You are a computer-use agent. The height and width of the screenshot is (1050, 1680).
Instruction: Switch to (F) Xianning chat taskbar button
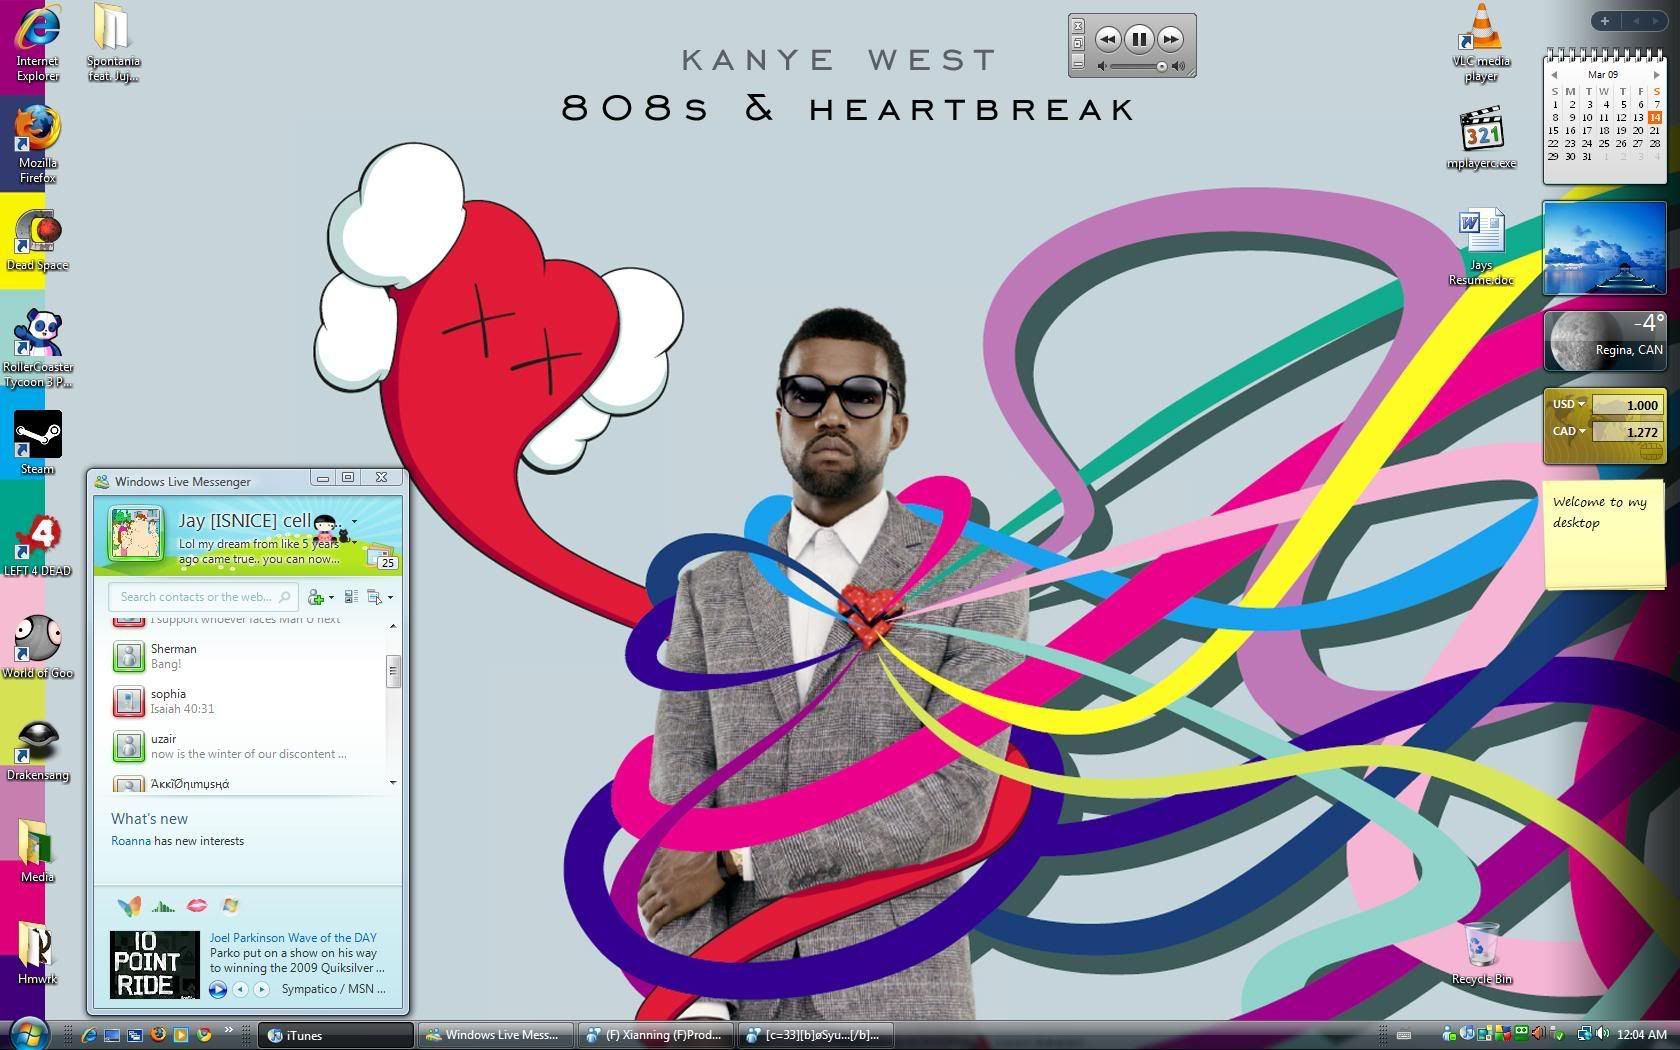point(657,1035)
